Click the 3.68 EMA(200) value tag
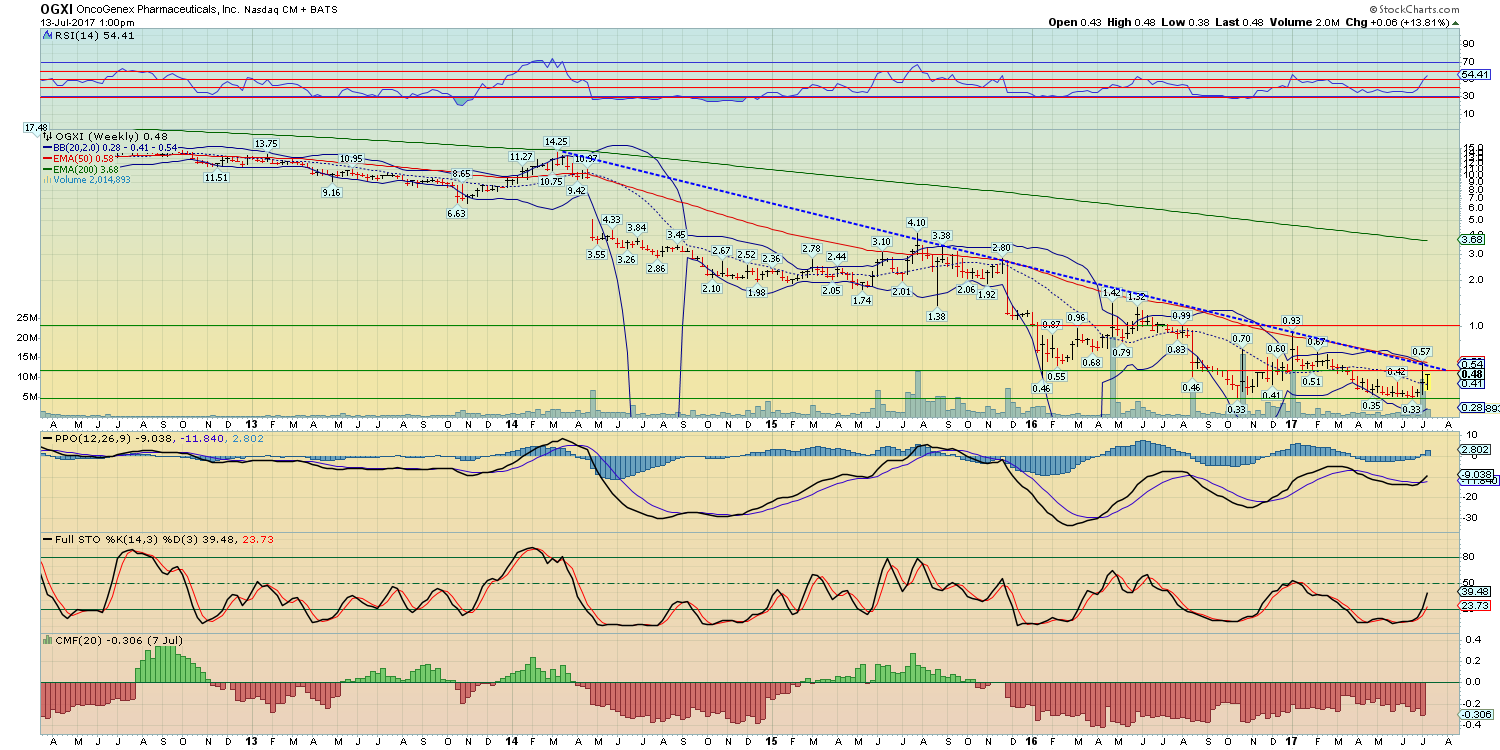 (x=1469, y=239)
